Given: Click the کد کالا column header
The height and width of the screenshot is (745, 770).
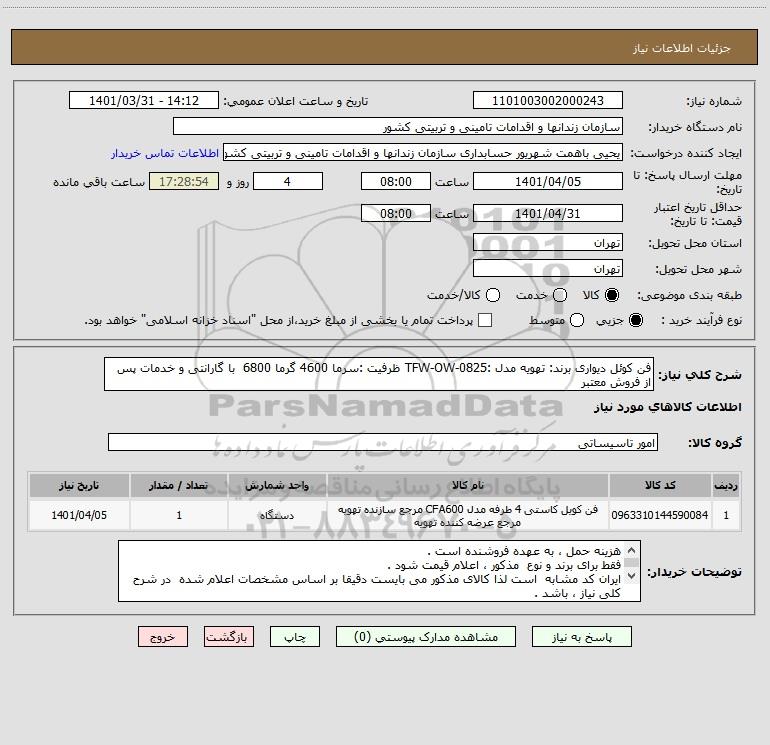Looking at the screenshot, I should pyautogui.click(x=660, y=486).
